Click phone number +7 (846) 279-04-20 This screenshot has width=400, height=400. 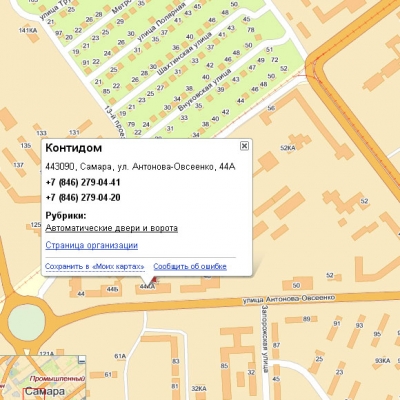point(83,198)
